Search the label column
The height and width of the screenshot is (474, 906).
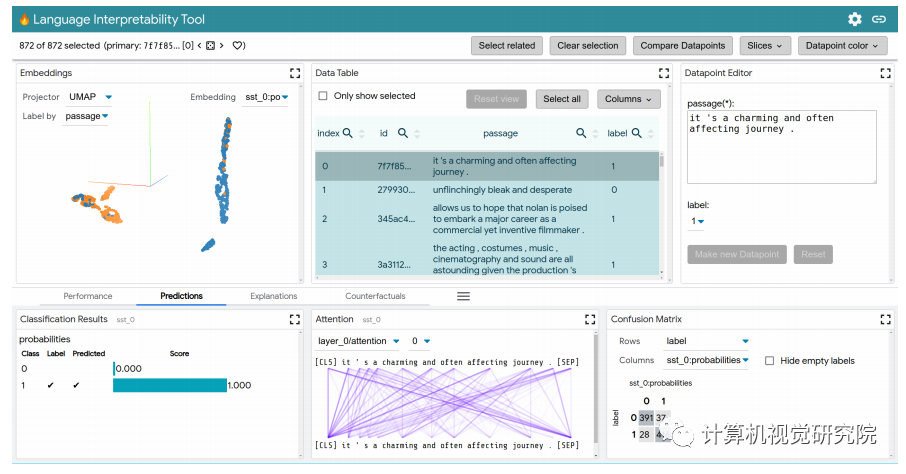coord(636,133)
